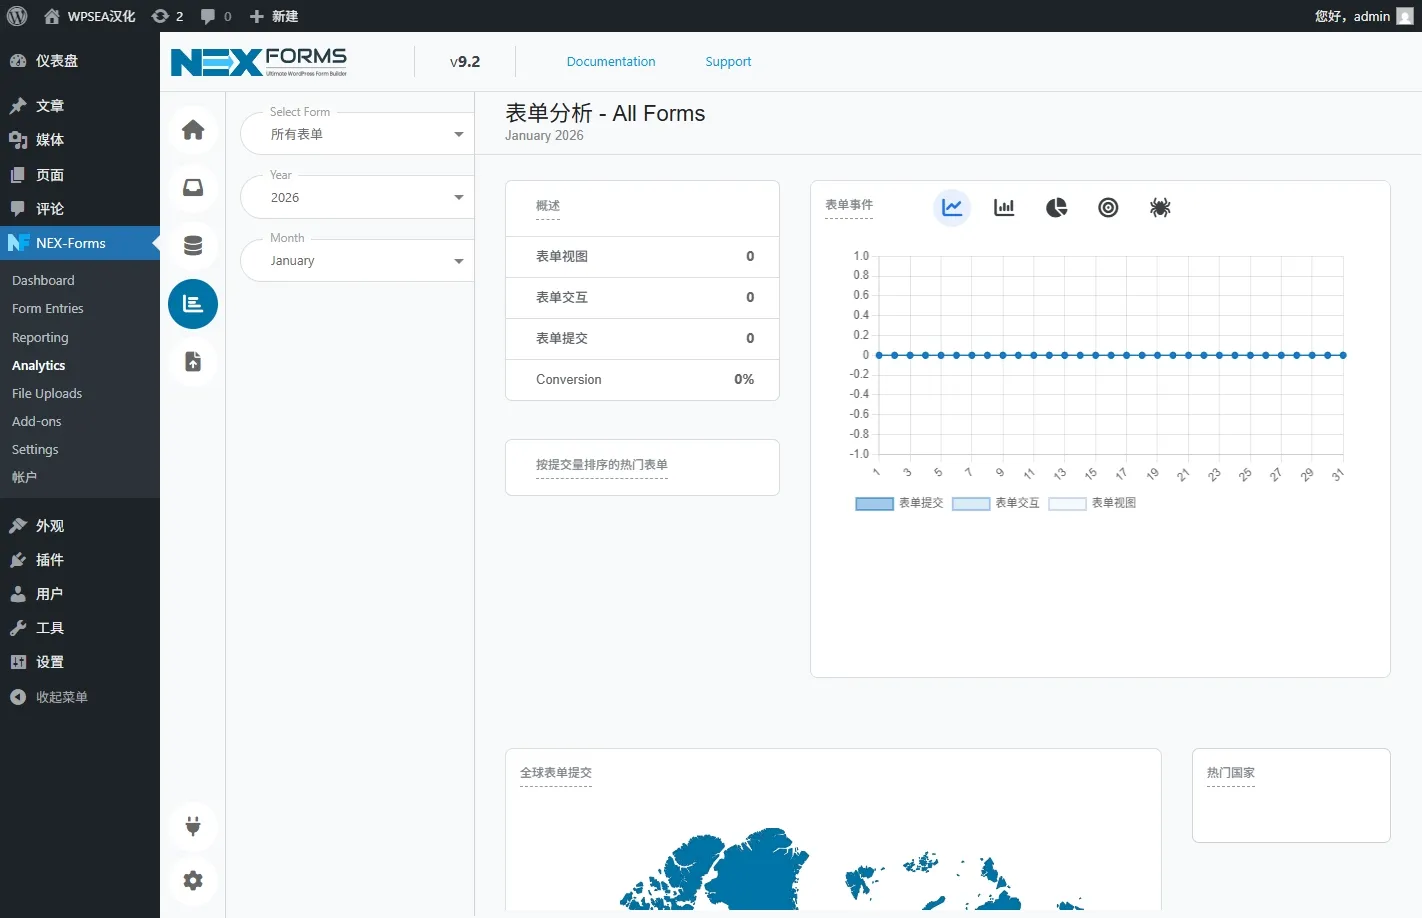Expand the Select Form dropdown
Viewport: 1422px width, 918px height.
tap(357, 134)
